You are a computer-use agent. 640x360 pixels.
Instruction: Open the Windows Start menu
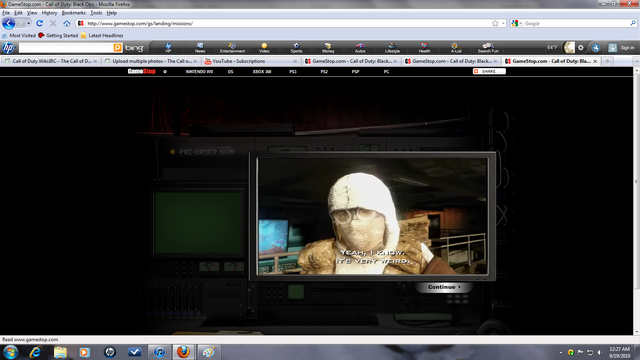coord(11,352)
